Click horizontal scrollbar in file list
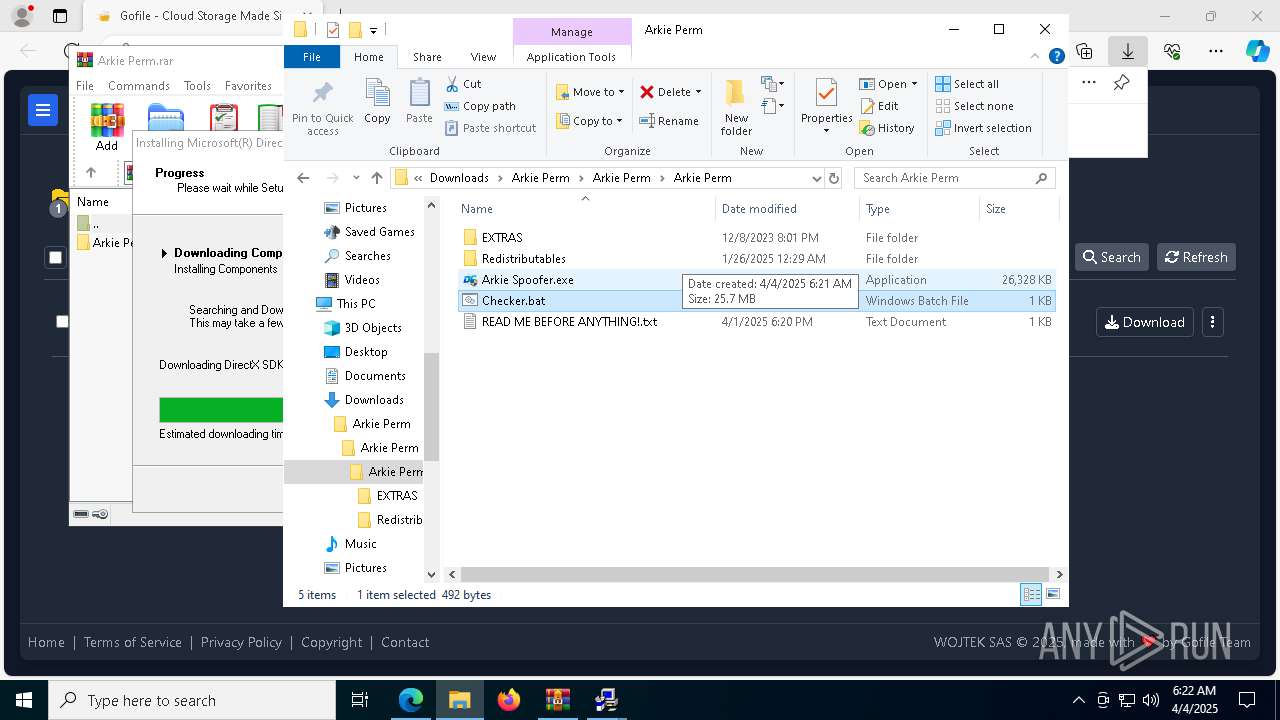The image size is (1280, 720). pos(755,574)
